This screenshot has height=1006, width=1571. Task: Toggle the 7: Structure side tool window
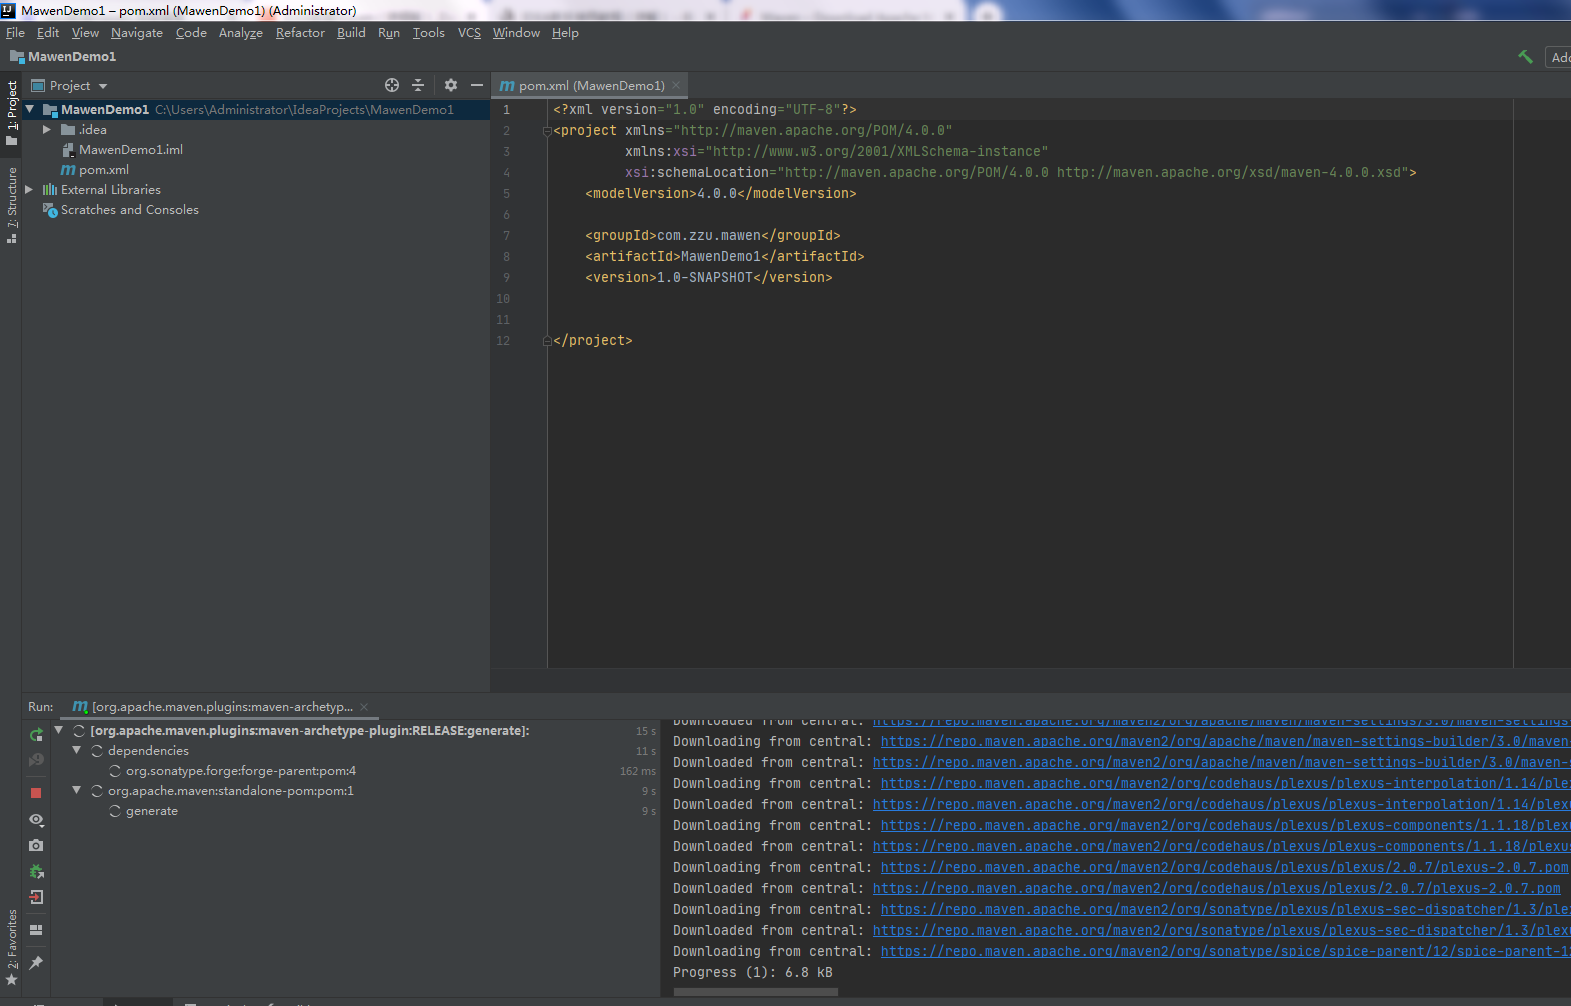coord(11,205)
